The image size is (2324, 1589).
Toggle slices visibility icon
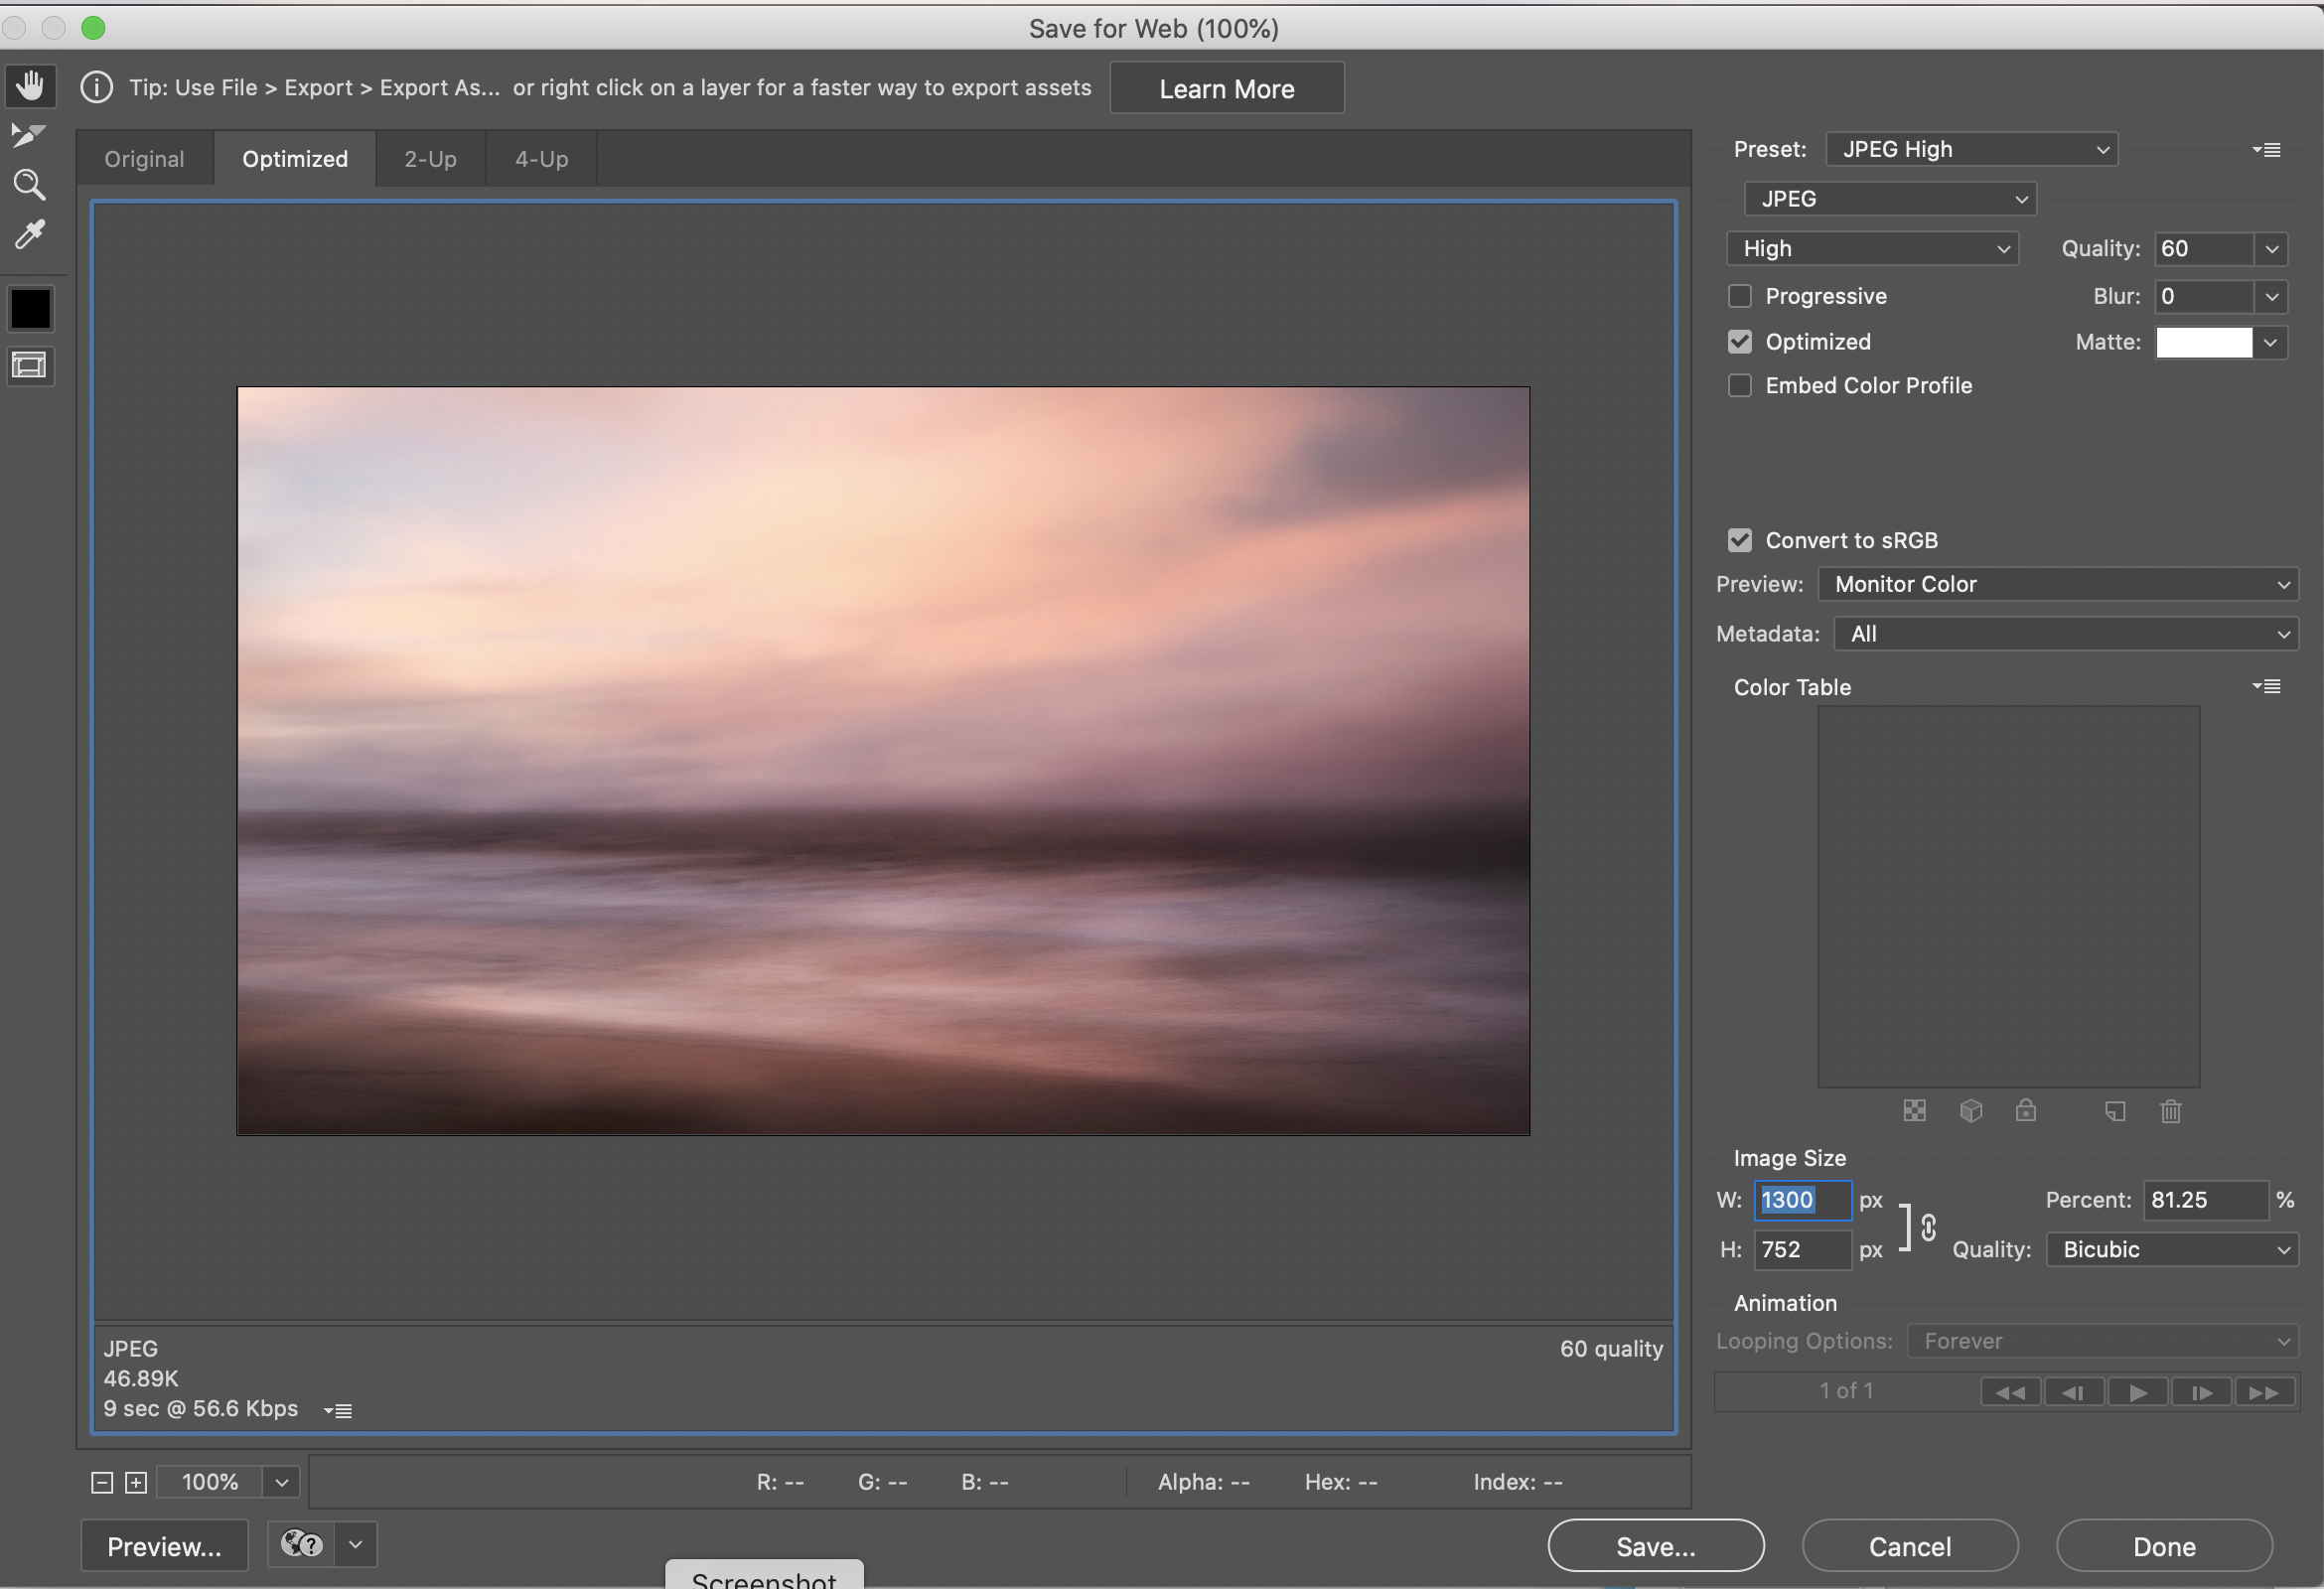pos(30,366)
